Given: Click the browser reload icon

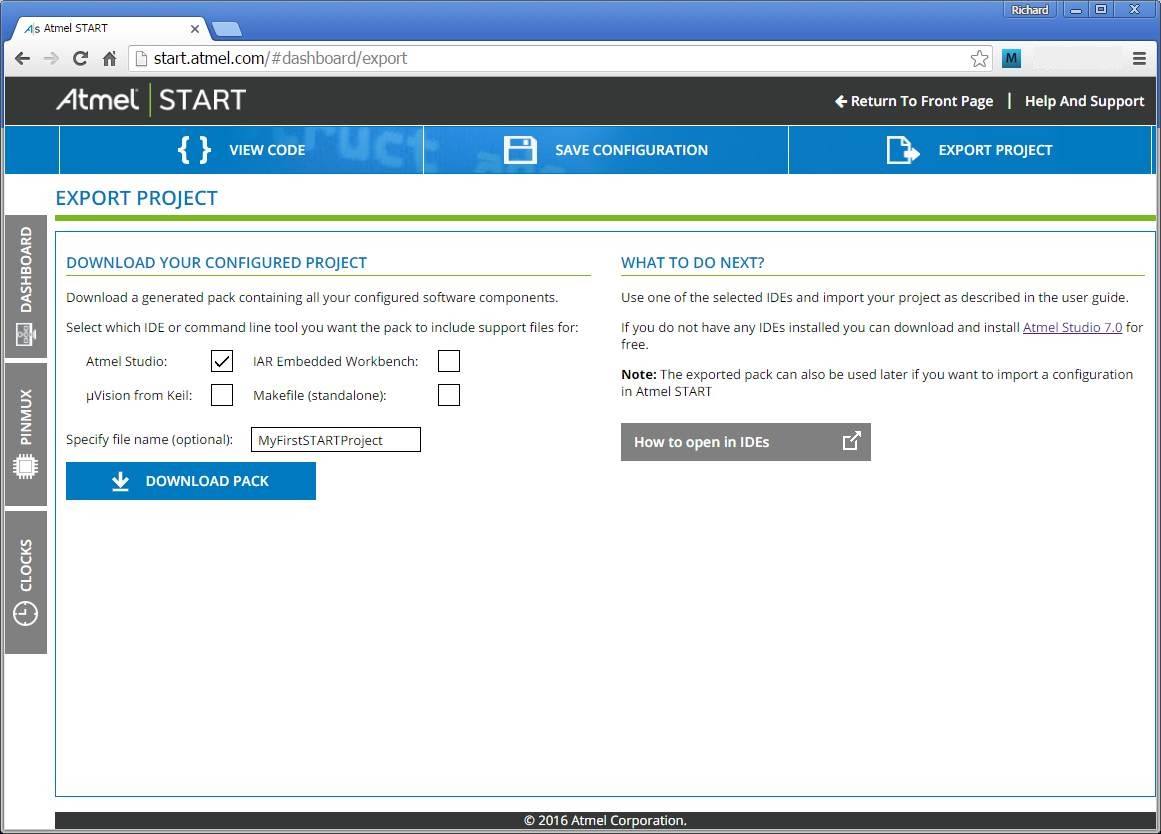Looking at the screenshot, I should point(81,58).
